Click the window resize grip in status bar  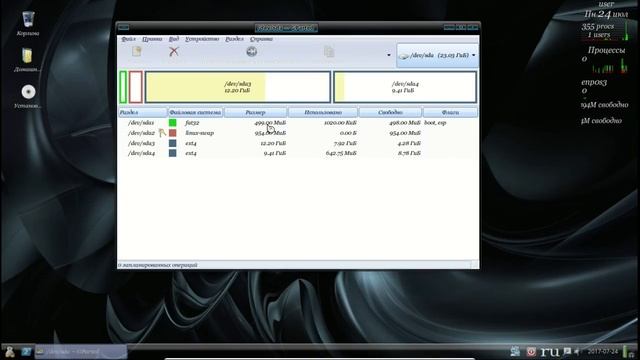click(x=474, y=265)
